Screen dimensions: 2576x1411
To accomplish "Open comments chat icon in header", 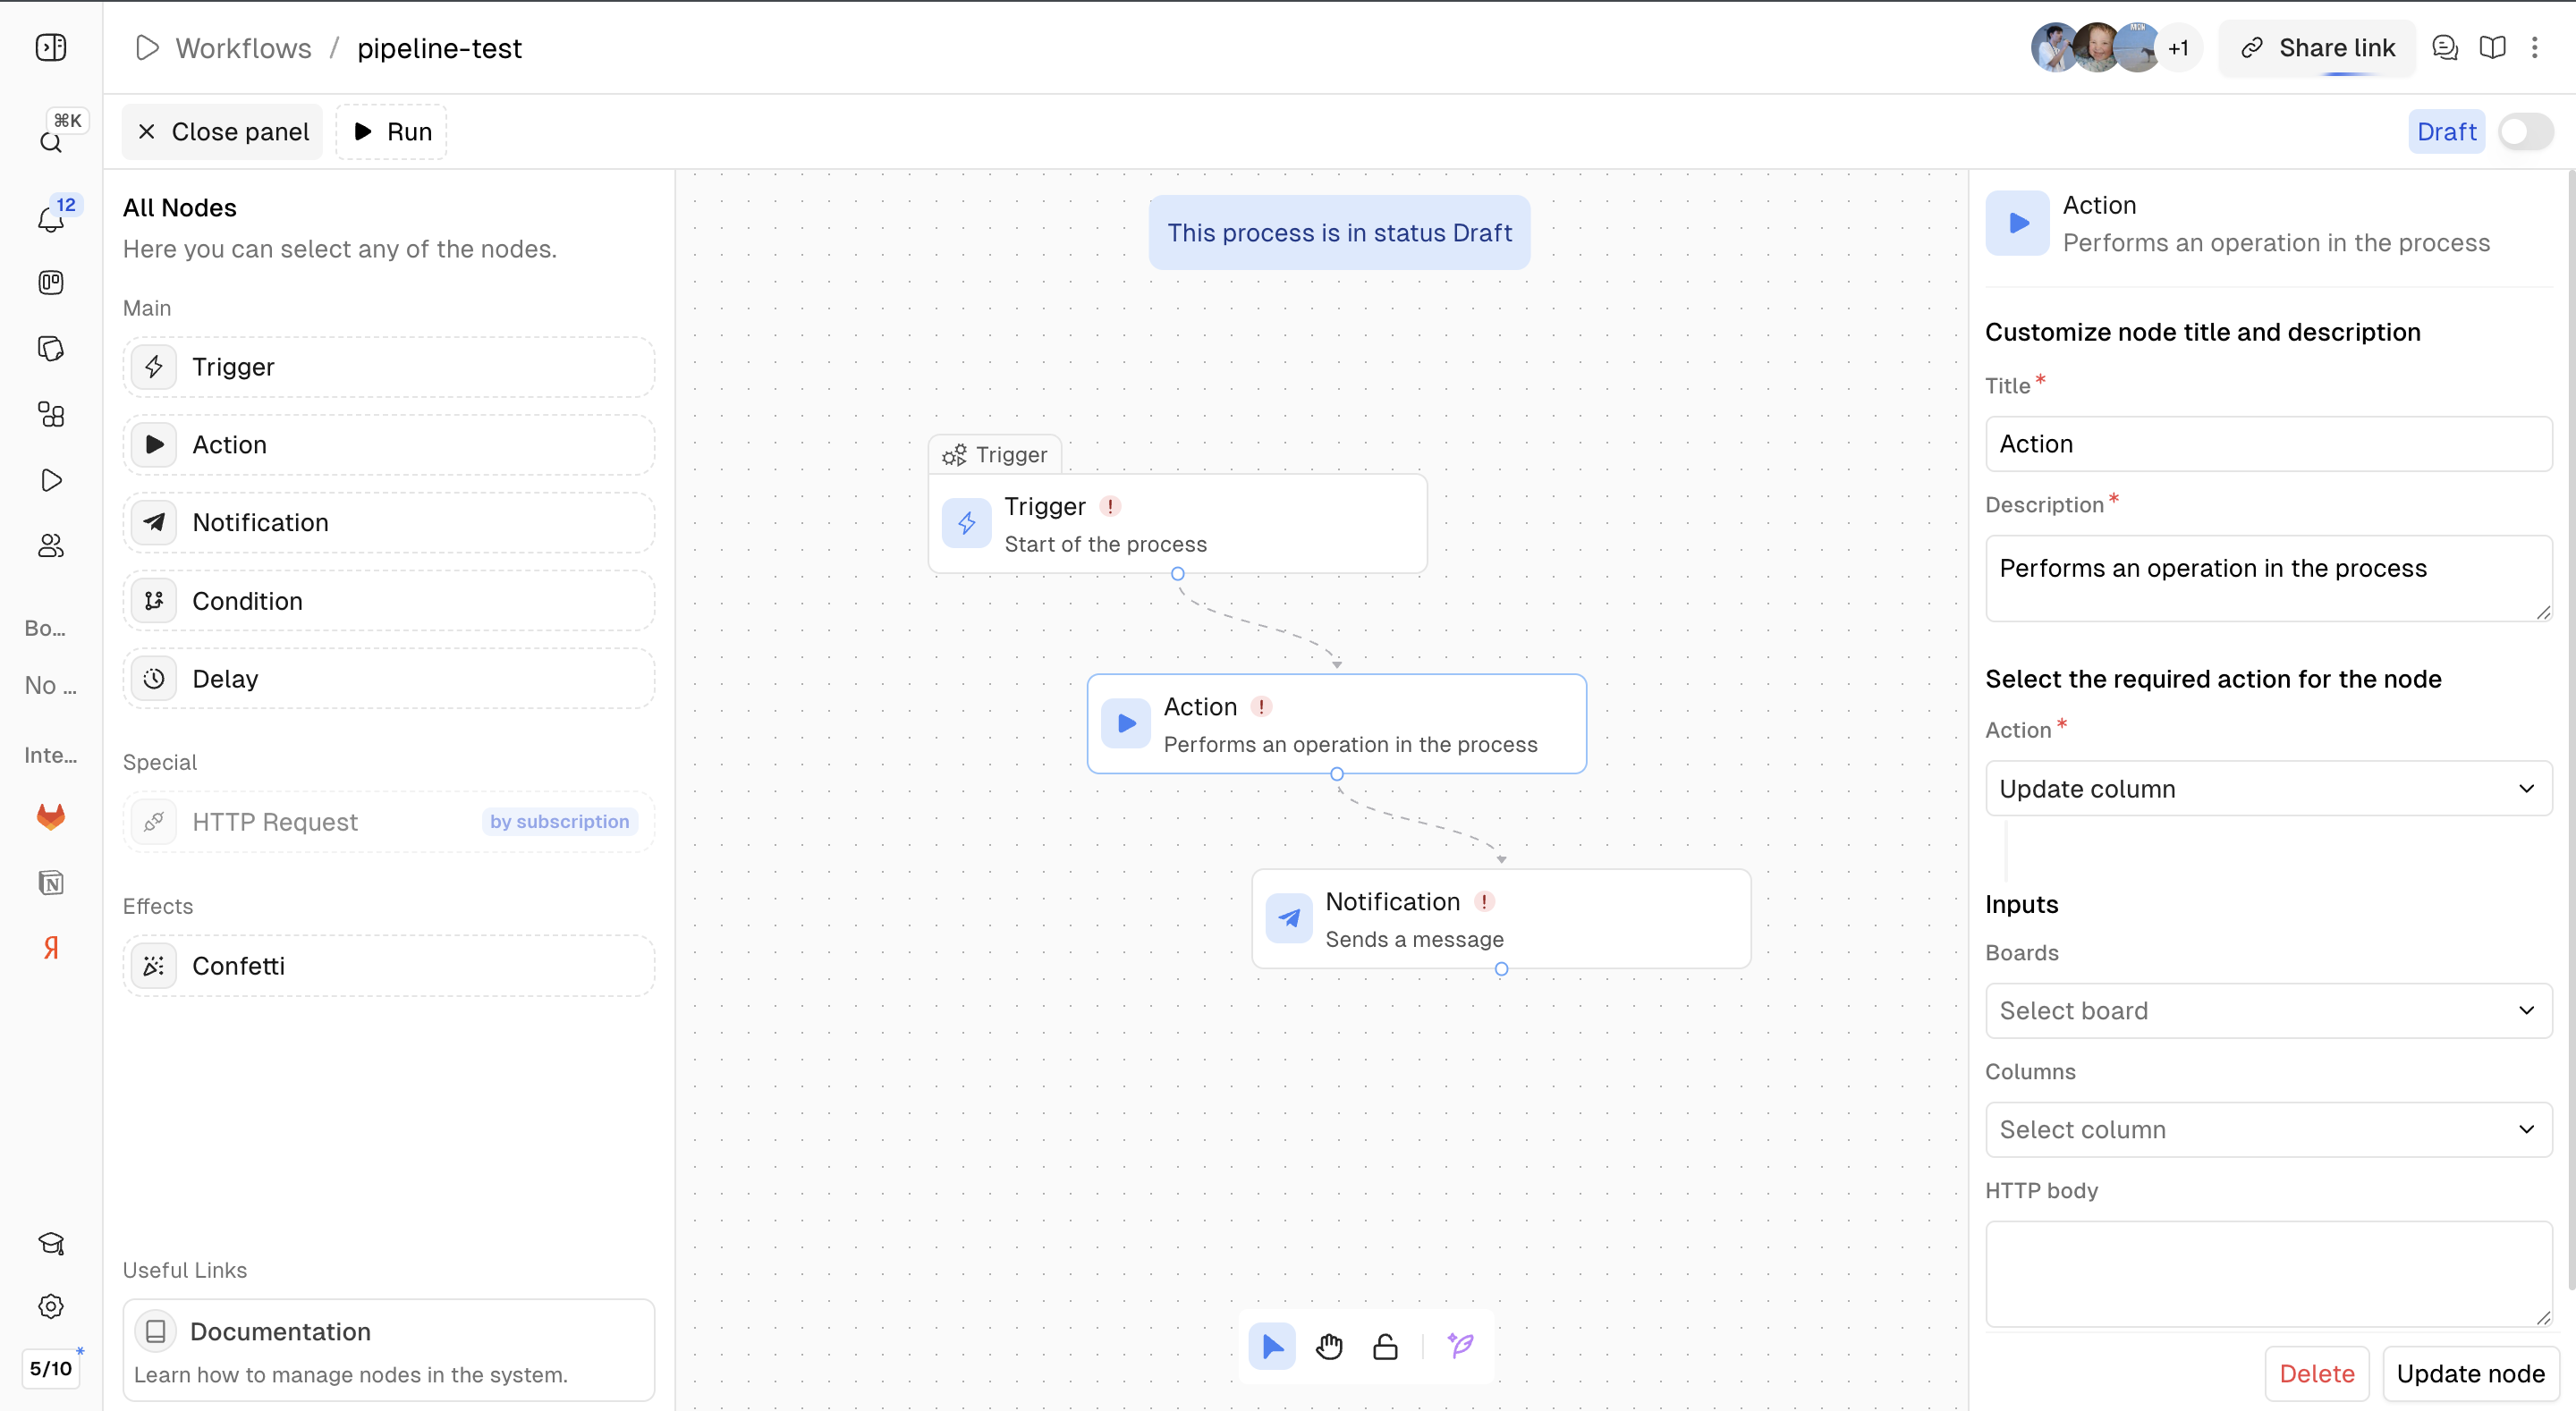I will click(2444, 48).
